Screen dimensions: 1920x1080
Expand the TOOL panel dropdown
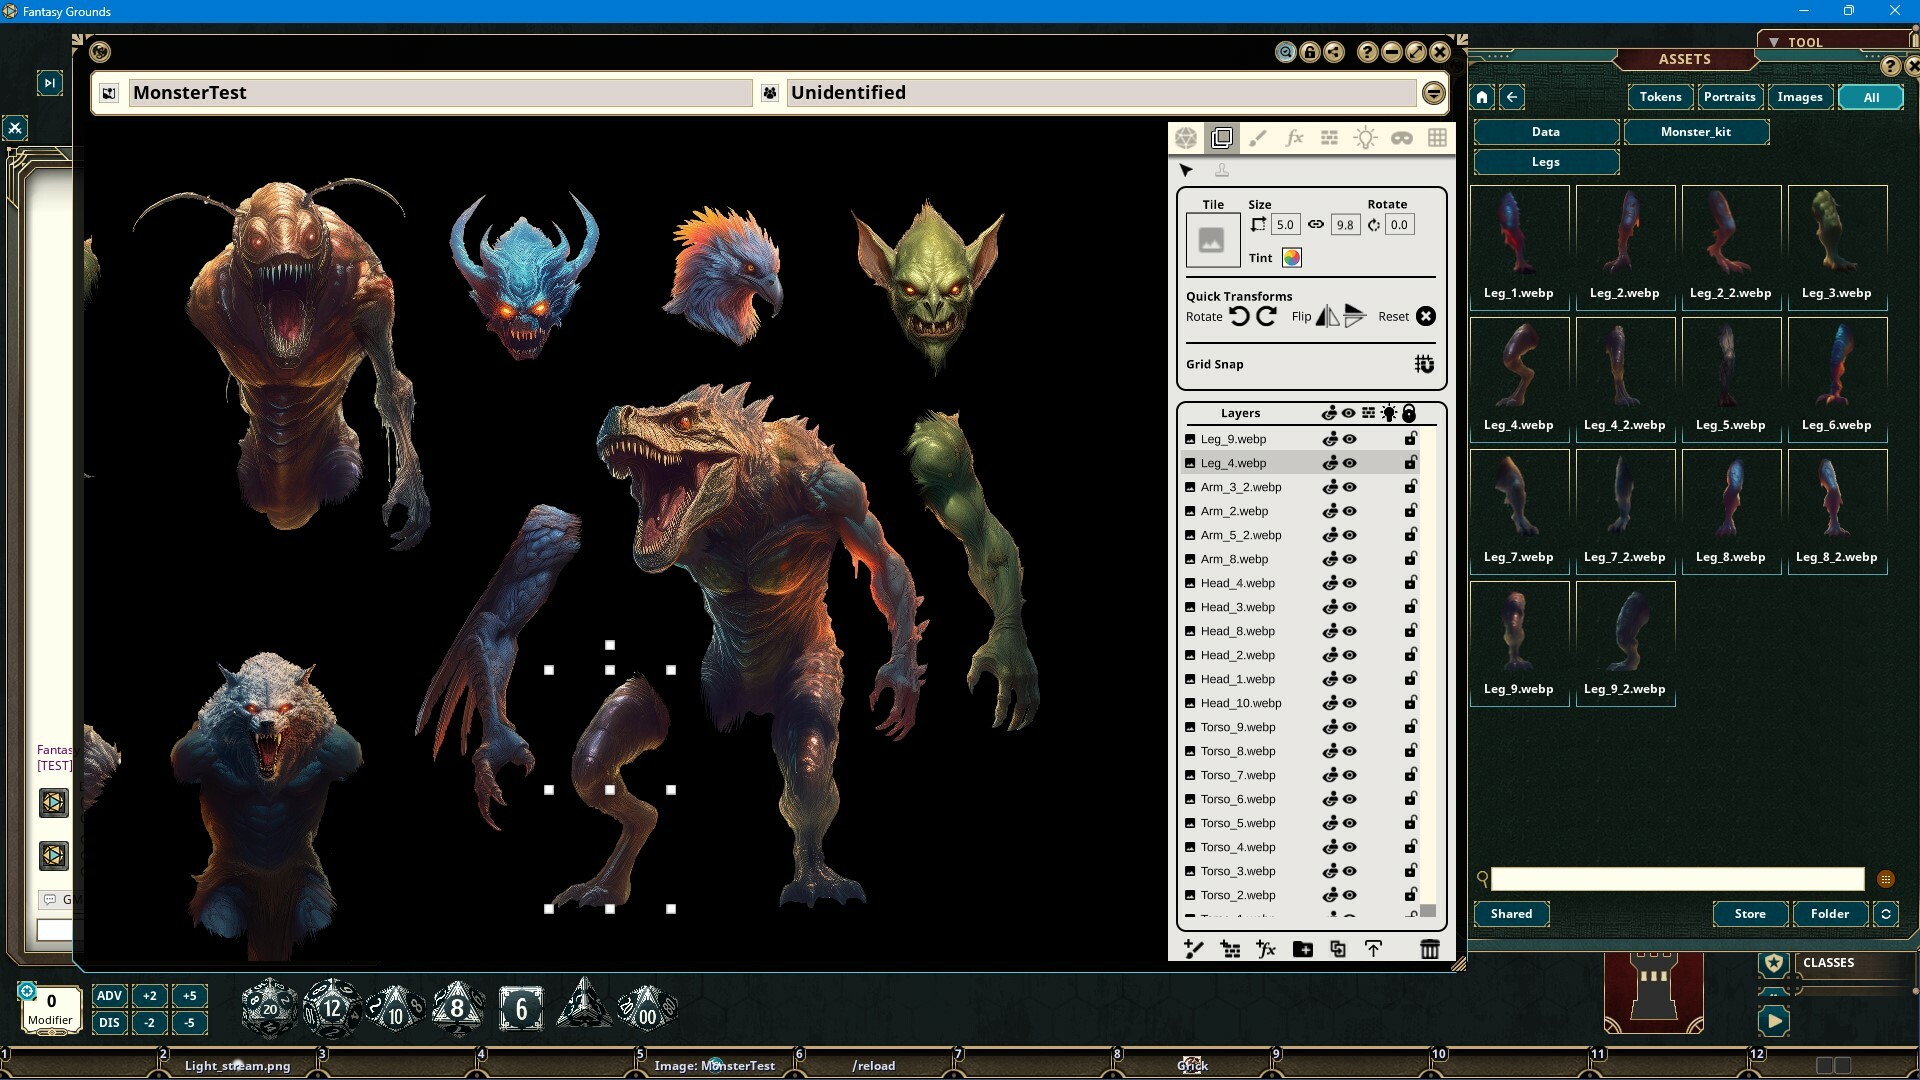[x=1772, y=41]
